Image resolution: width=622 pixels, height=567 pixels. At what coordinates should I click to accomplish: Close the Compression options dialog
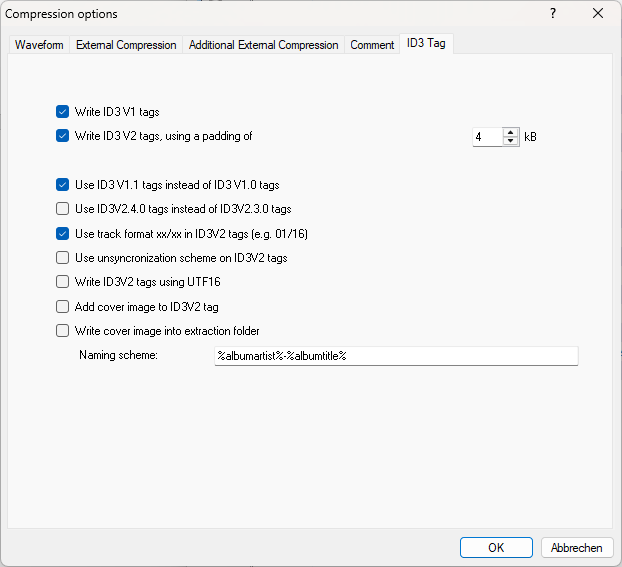[598, 14]
